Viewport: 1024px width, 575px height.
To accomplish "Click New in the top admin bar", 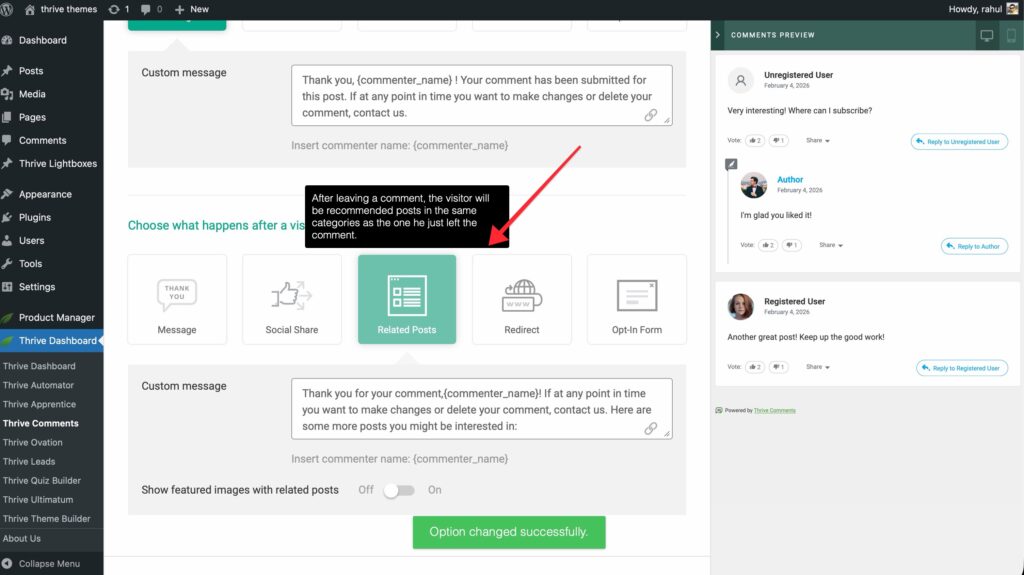I will (x=192, y=9).
